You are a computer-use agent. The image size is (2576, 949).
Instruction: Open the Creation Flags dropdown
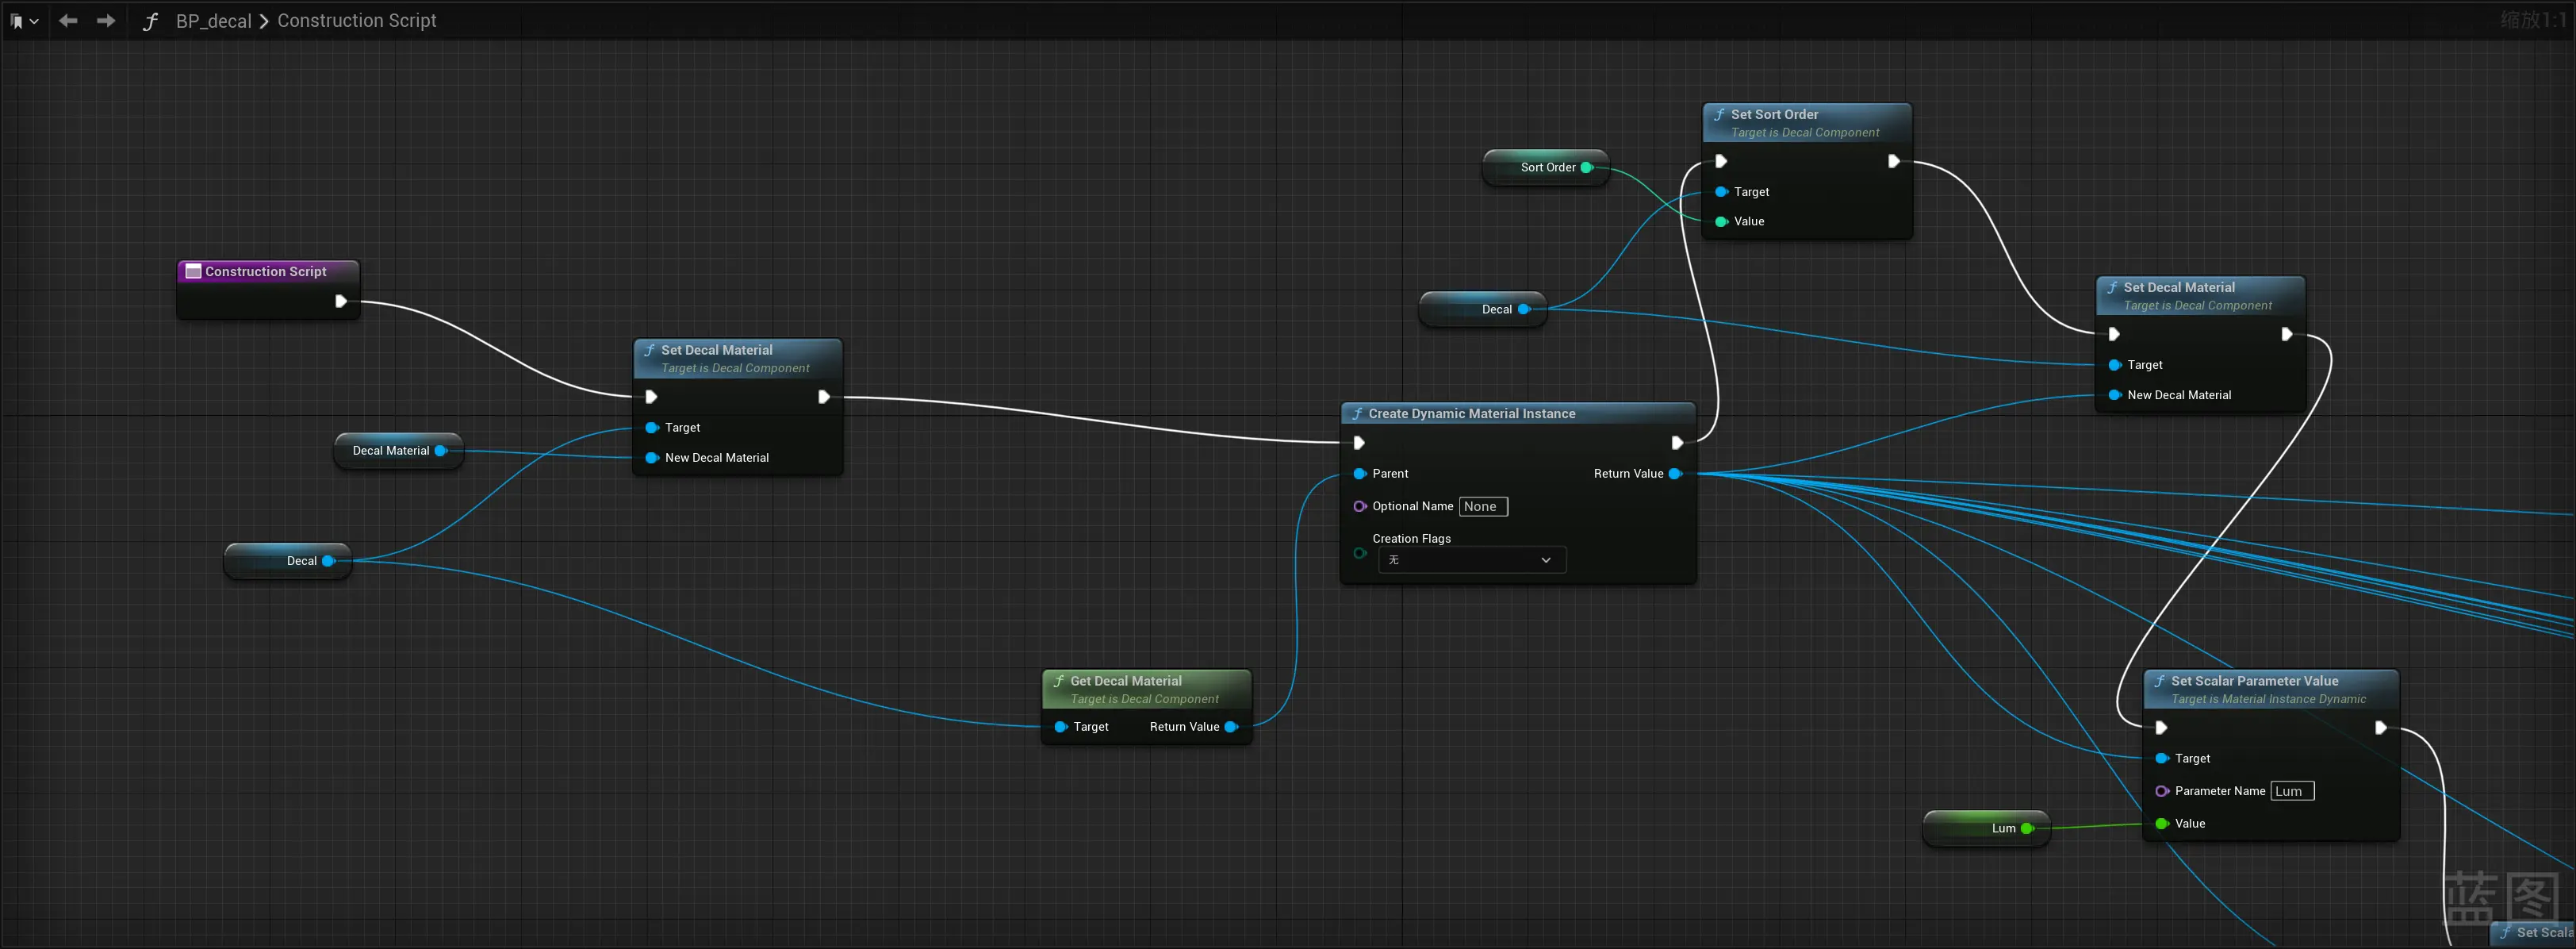coord(1471,560)
